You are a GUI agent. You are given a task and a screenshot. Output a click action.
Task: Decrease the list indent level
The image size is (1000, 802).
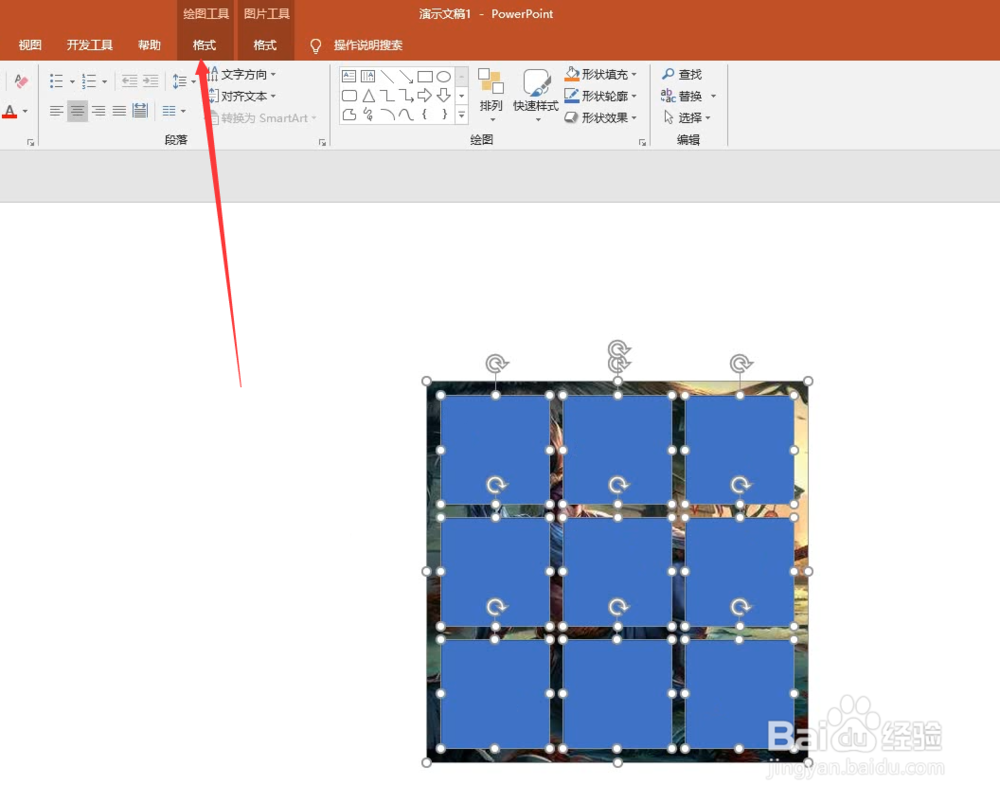click(x=129, y=81)
